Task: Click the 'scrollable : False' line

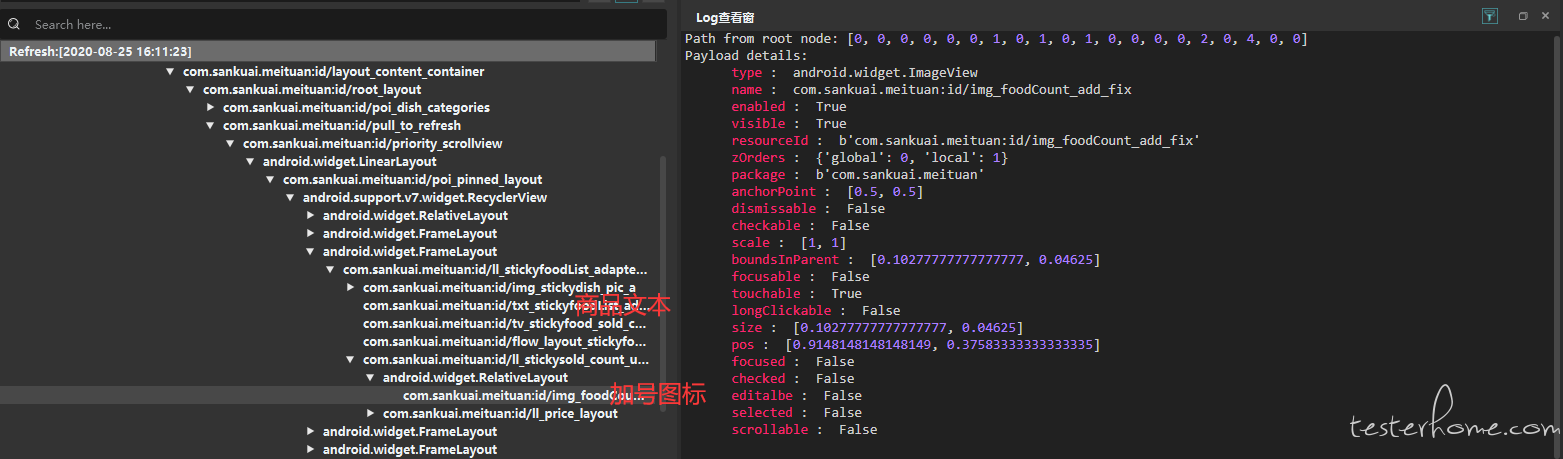Action: [x=805, y=430]
